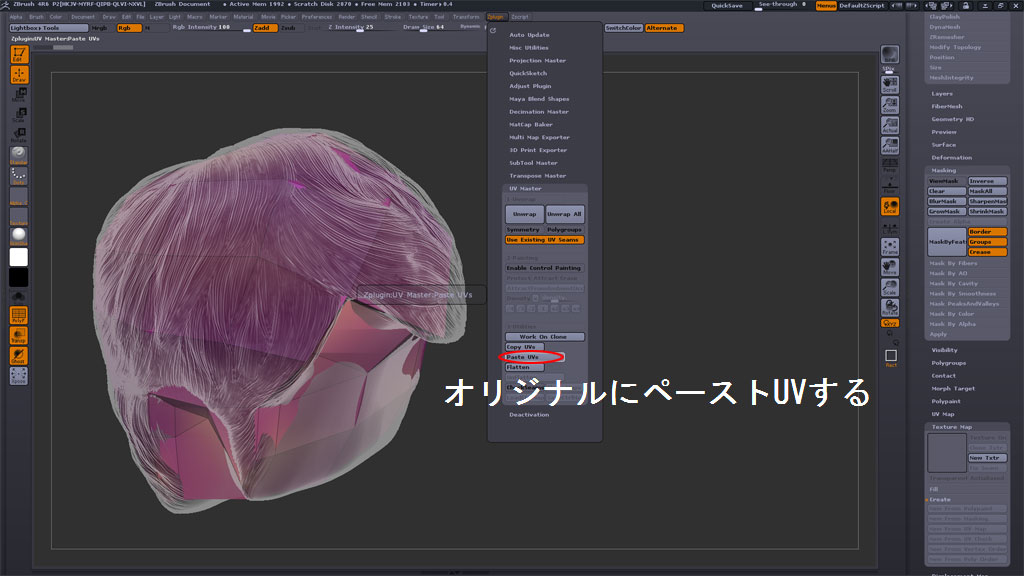This screenshot has height=576, width=1024.
Task: Click the right-shelf Move view icon
Action: click(x=889, y=267)
